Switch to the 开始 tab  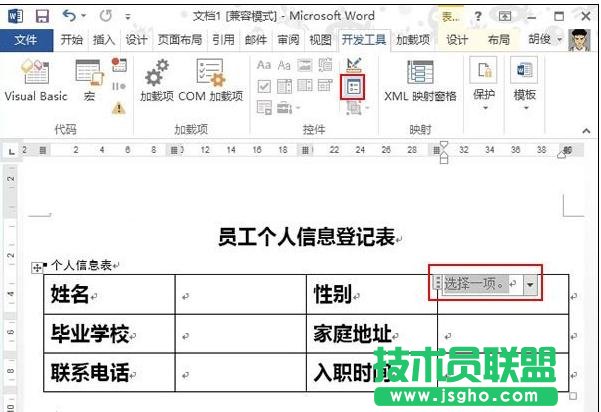tap(71, 39)
